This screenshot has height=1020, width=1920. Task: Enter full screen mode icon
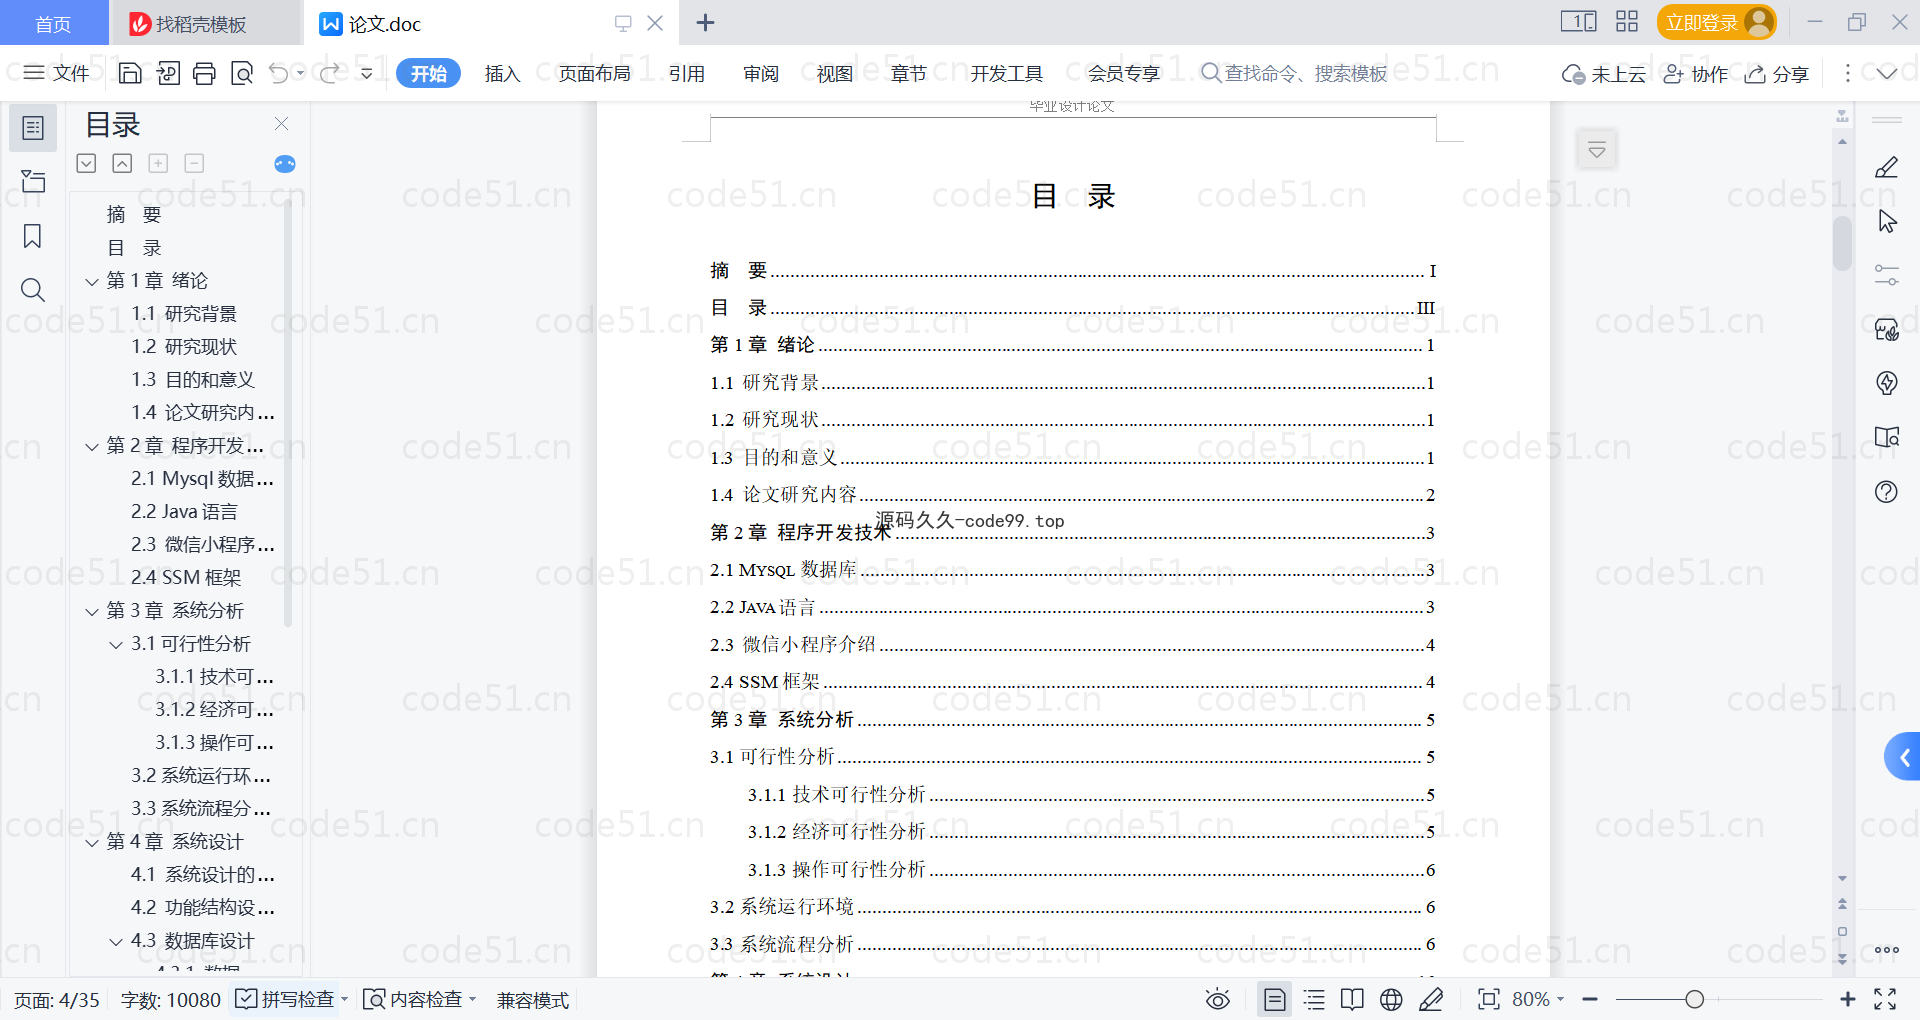1885,999
